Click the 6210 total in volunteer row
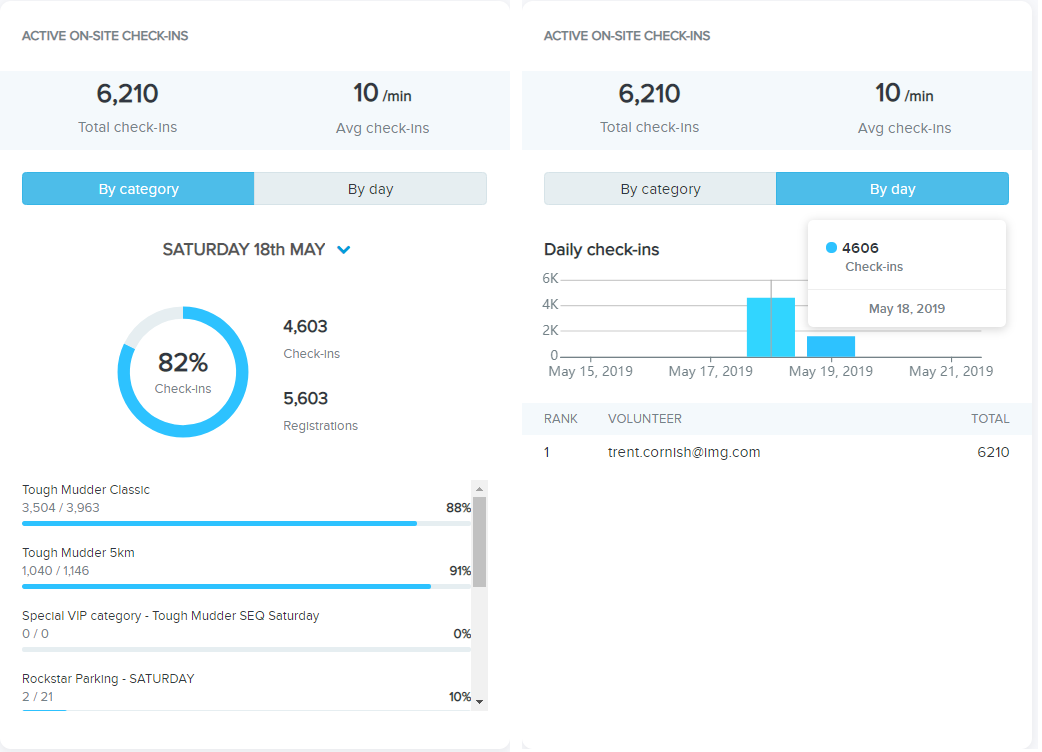 coord(993,452)
